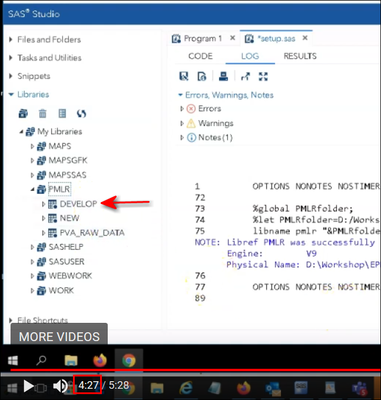Image resolution: width=381 pixels, height=400 pixels.
Task: Open log in a new browser tab
Action: 245,76
